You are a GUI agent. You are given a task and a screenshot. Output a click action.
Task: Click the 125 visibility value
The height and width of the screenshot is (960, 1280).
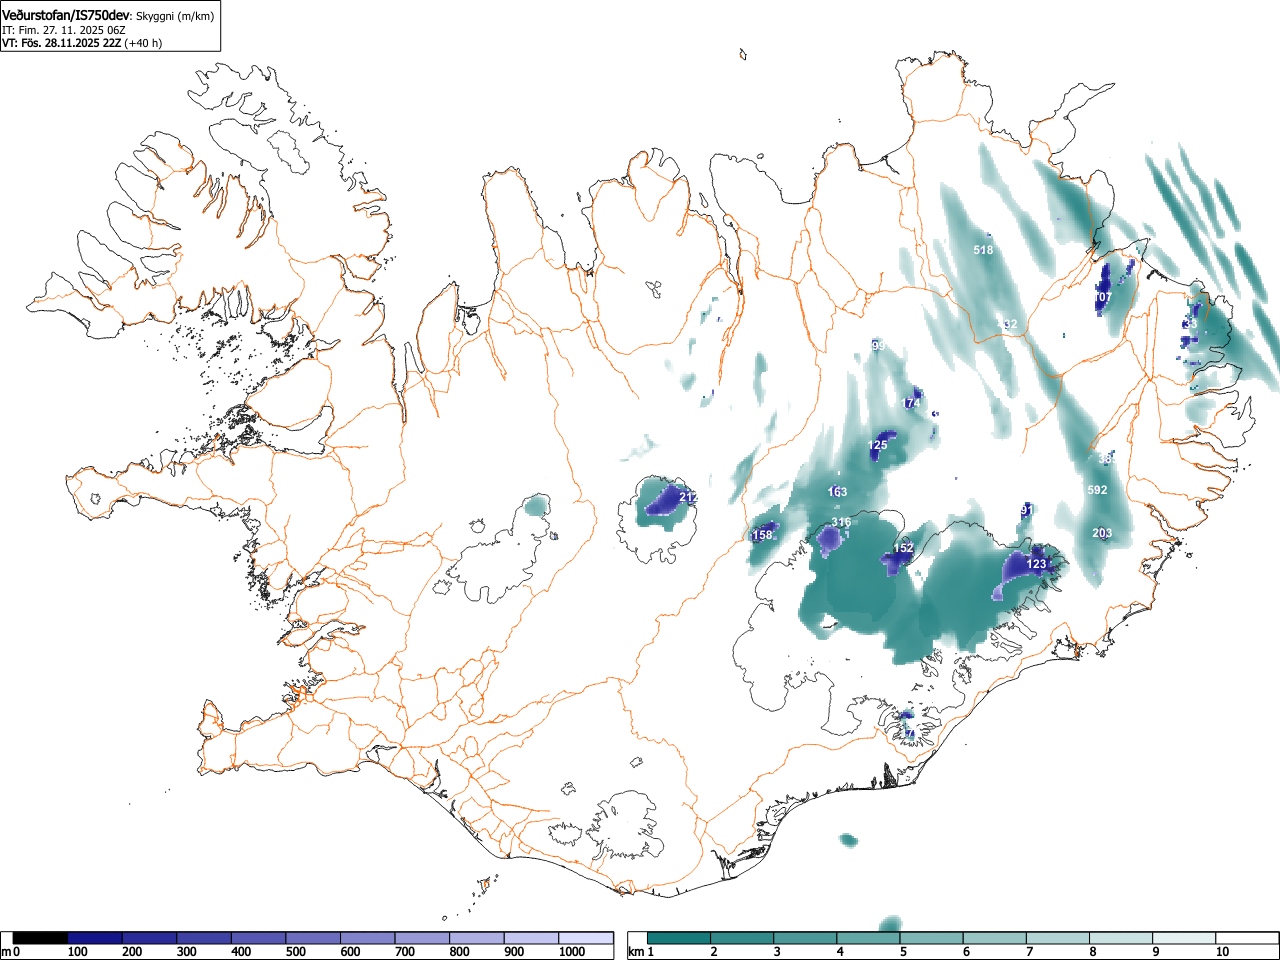pos(878,445)
